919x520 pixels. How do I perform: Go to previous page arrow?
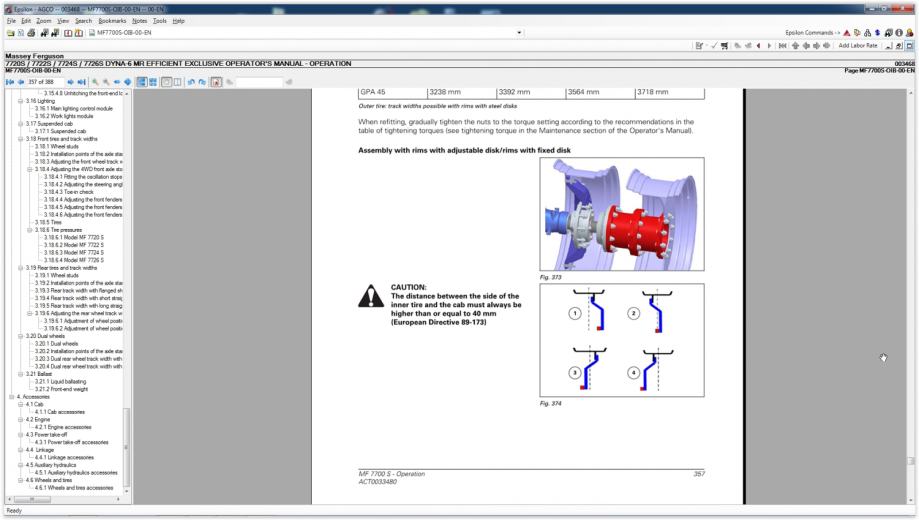(x=21, y=82)
